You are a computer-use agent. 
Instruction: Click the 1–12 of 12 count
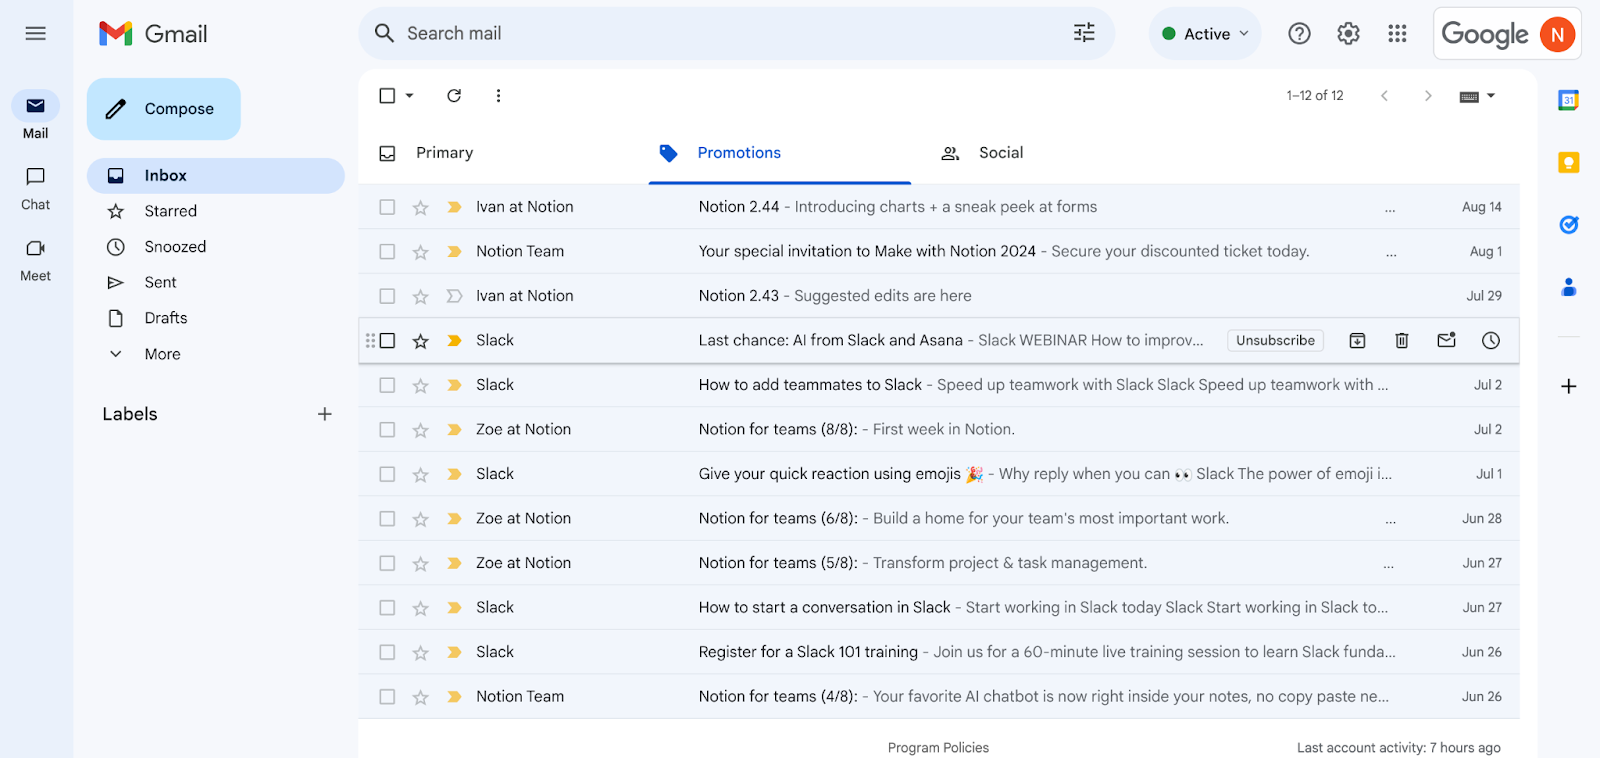click(x=1314, y=95)
